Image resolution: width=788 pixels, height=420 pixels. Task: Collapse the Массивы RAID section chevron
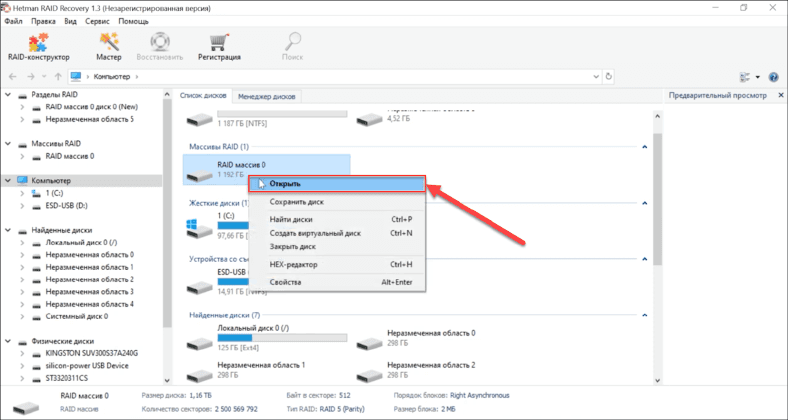(642, 147)
